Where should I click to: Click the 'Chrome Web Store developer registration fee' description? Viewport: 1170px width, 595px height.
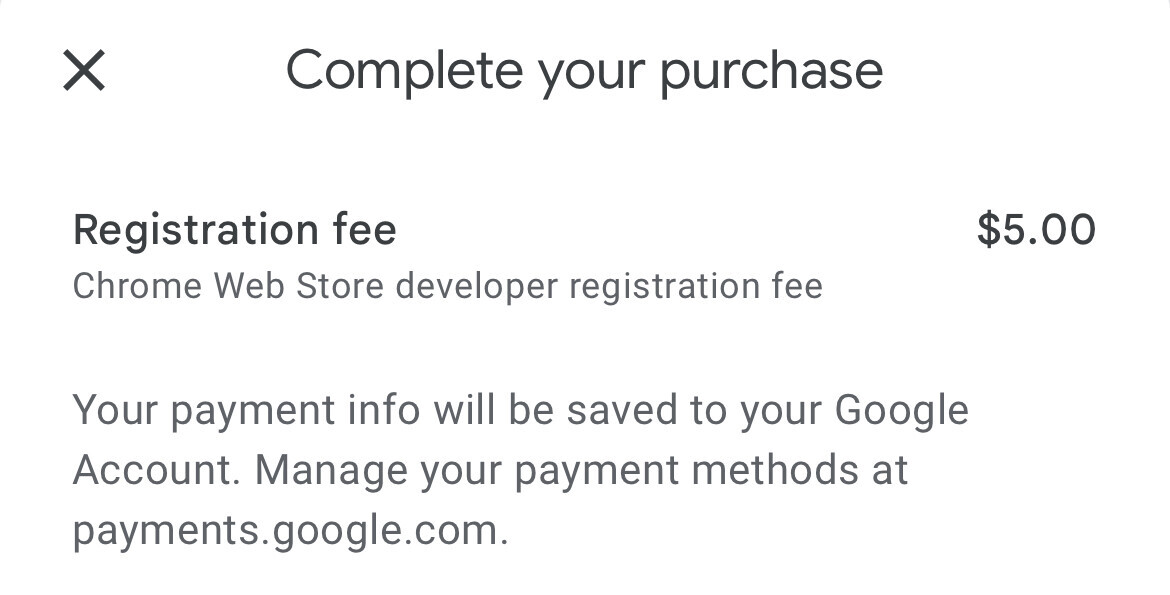click(x=448, y=287)
